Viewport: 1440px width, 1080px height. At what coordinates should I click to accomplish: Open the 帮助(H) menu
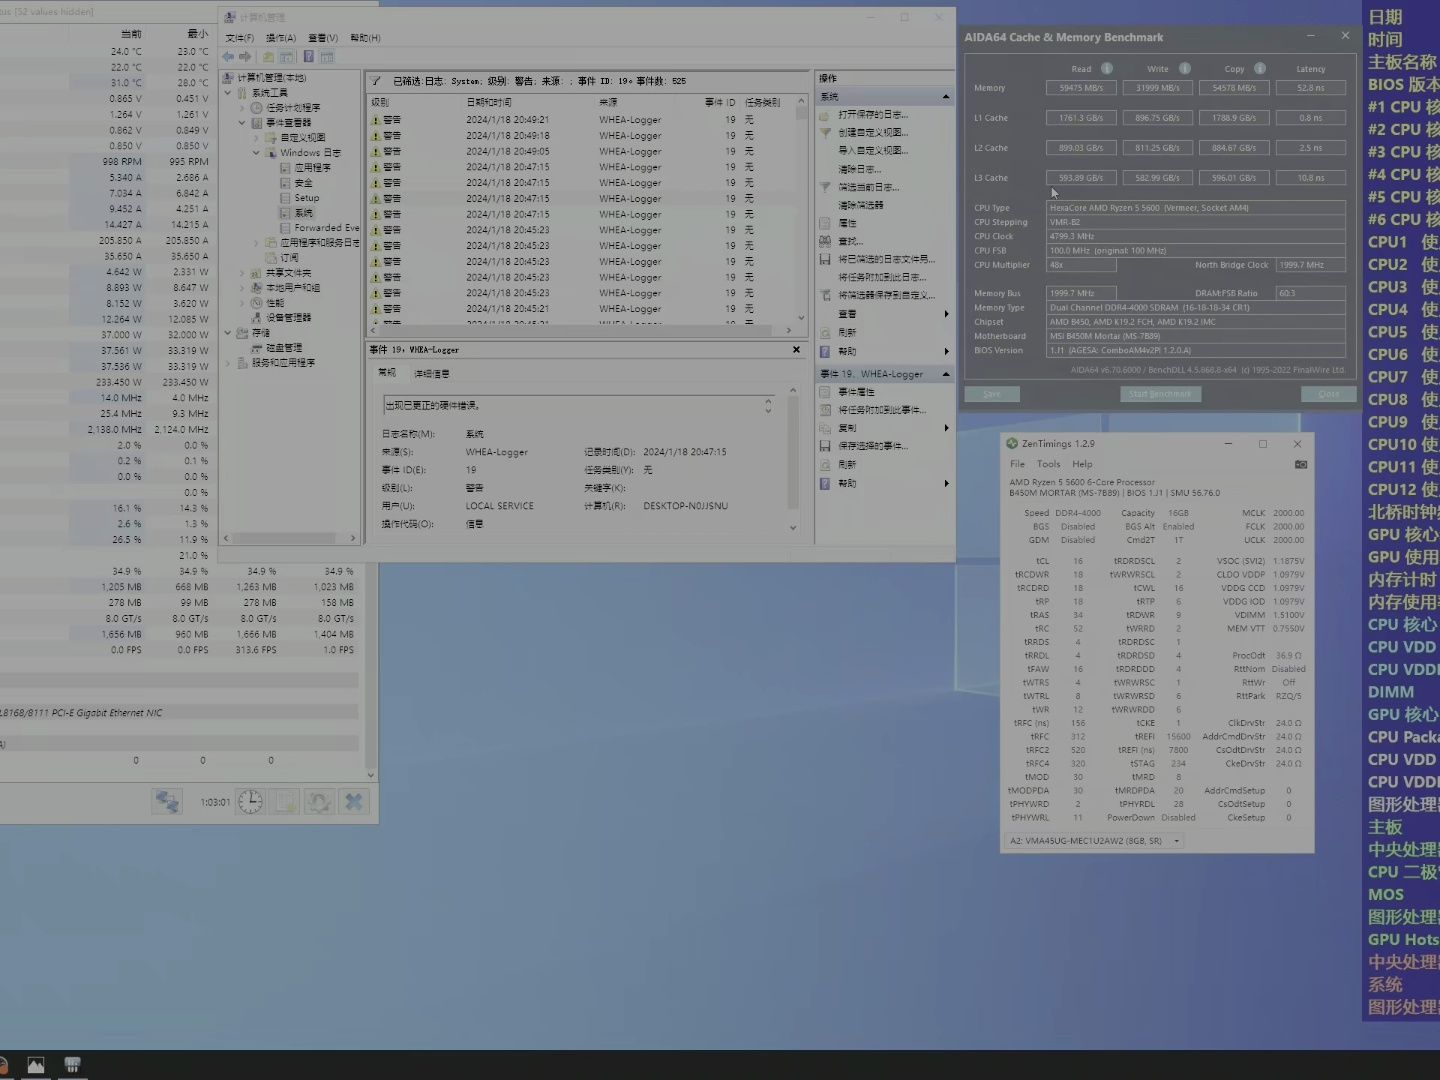pos(365,38)
